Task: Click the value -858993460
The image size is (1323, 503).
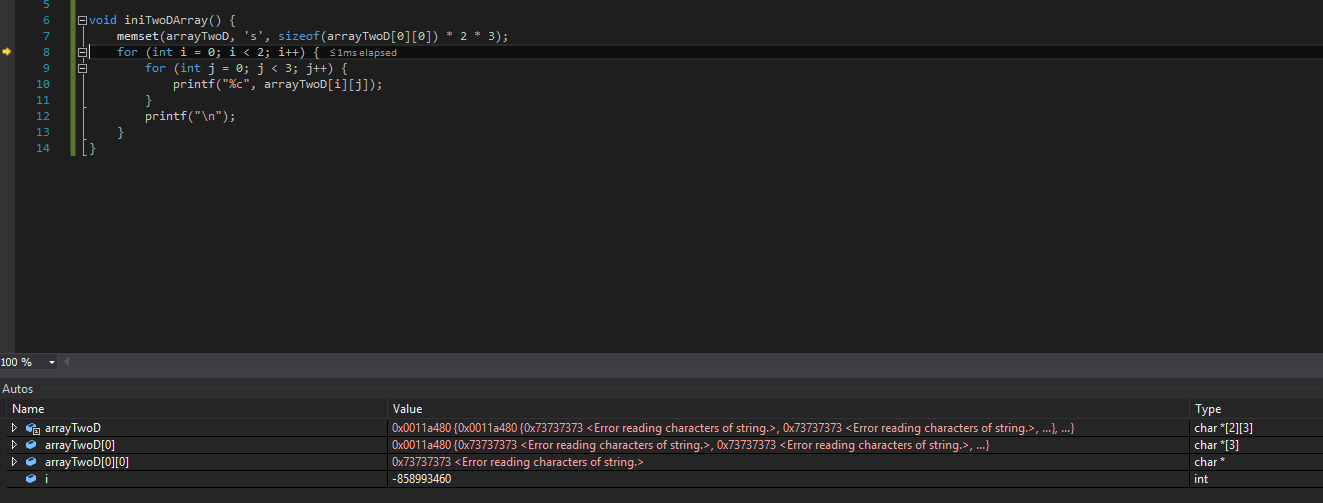Action: pyautogui.click(x=421, y=479)
